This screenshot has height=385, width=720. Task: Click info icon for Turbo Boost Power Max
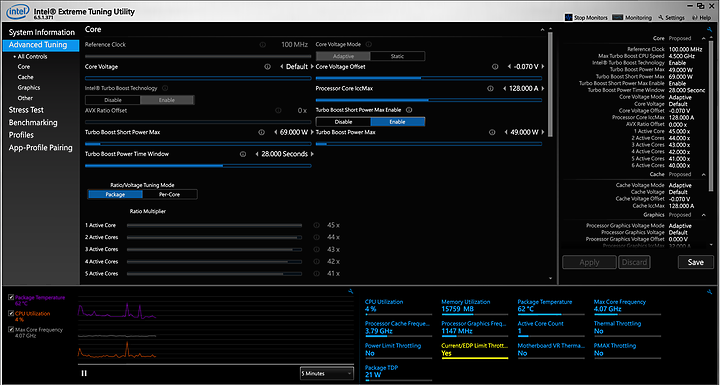click(x=492, y=132)
